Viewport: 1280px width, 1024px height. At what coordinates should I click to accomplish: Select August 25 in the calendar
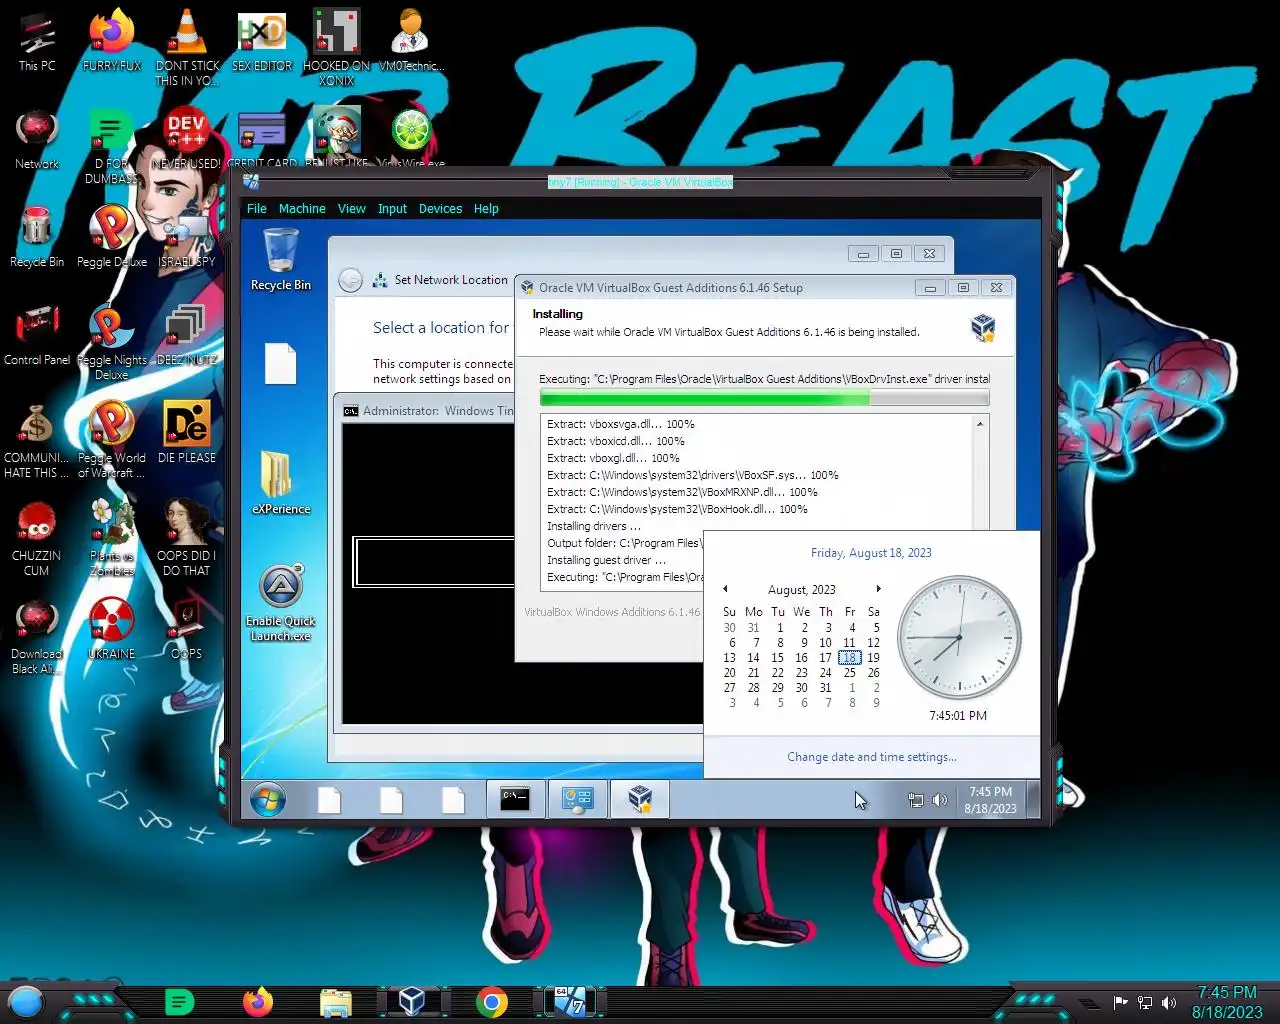coord(849,673)
